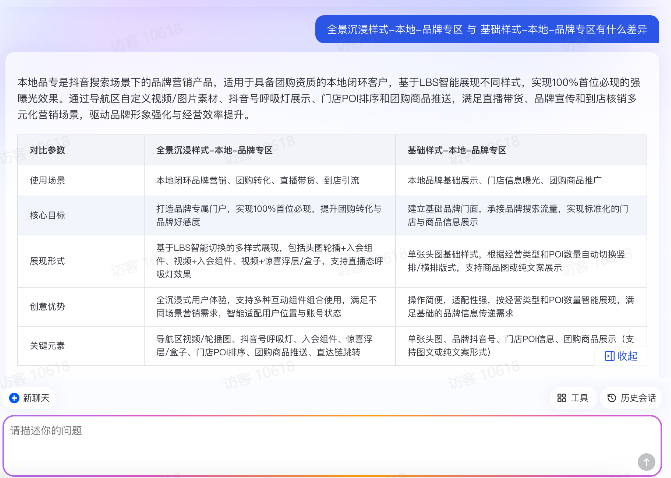Click the cell starting 全沉浸式用户体验
Viewport: 671px width, 478px height.
270,307
